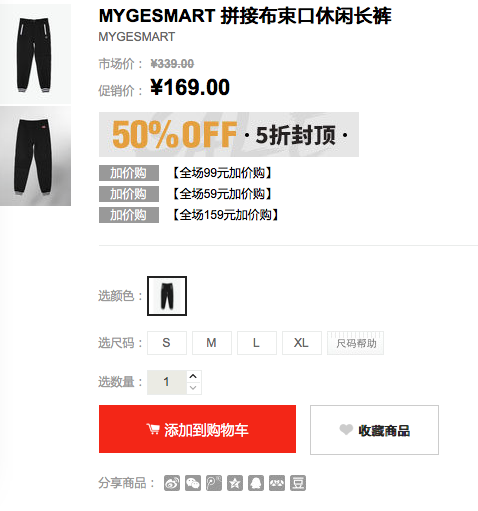
Task: Share via Renren icon
Action: click(277, 483)
